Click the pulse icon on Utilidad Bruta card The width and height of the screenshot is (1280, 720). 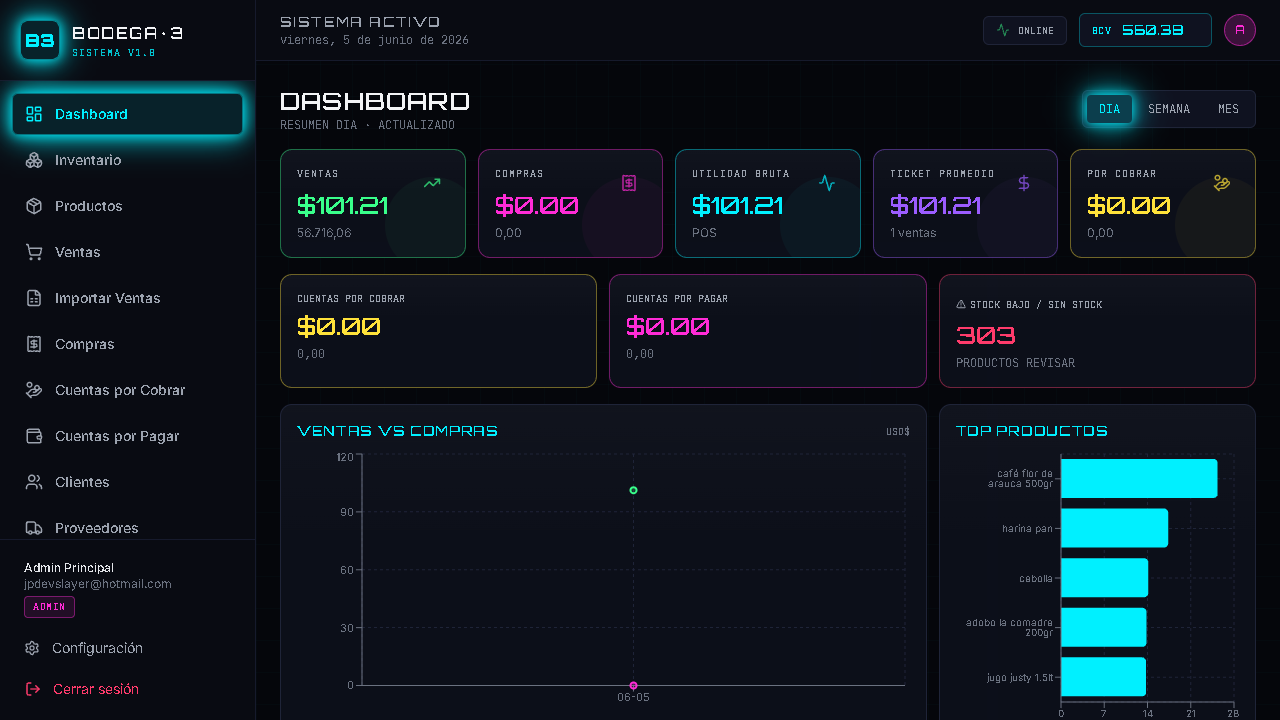tap(827, 183)
